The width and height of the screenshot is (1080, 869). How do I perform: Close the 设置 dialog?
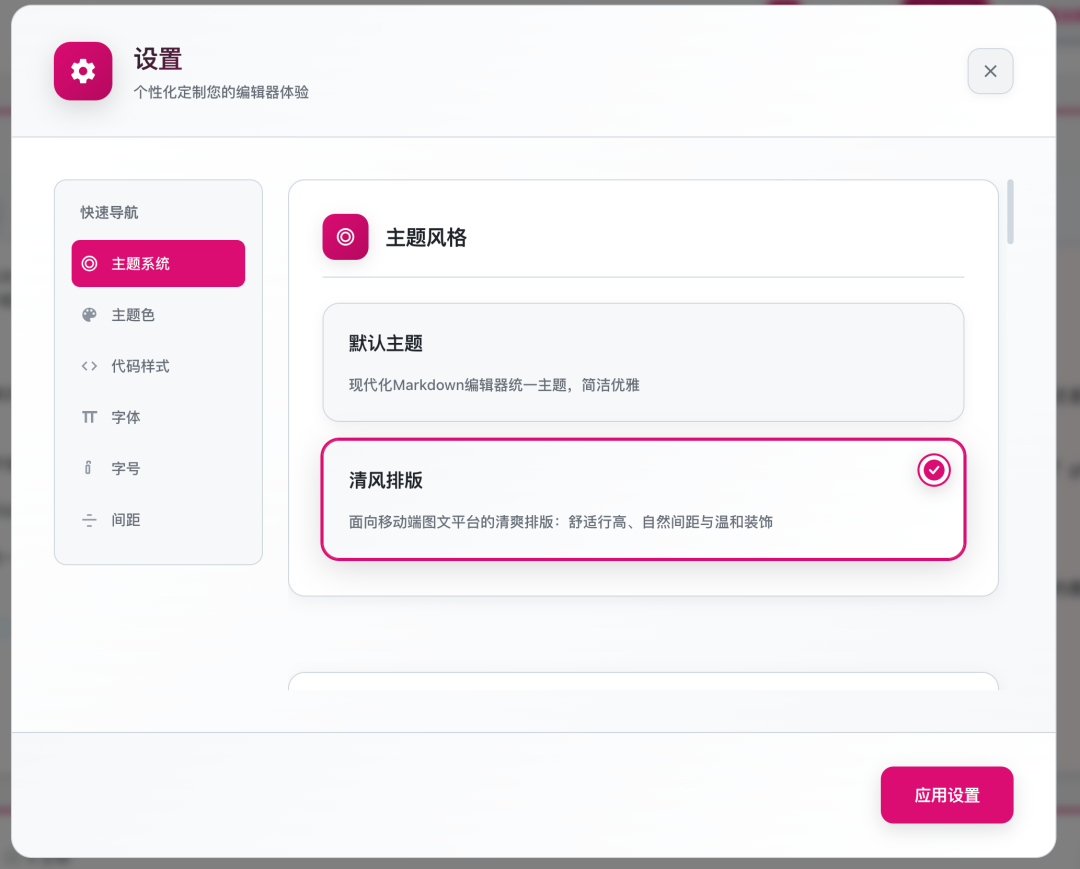tap(990, 71)
